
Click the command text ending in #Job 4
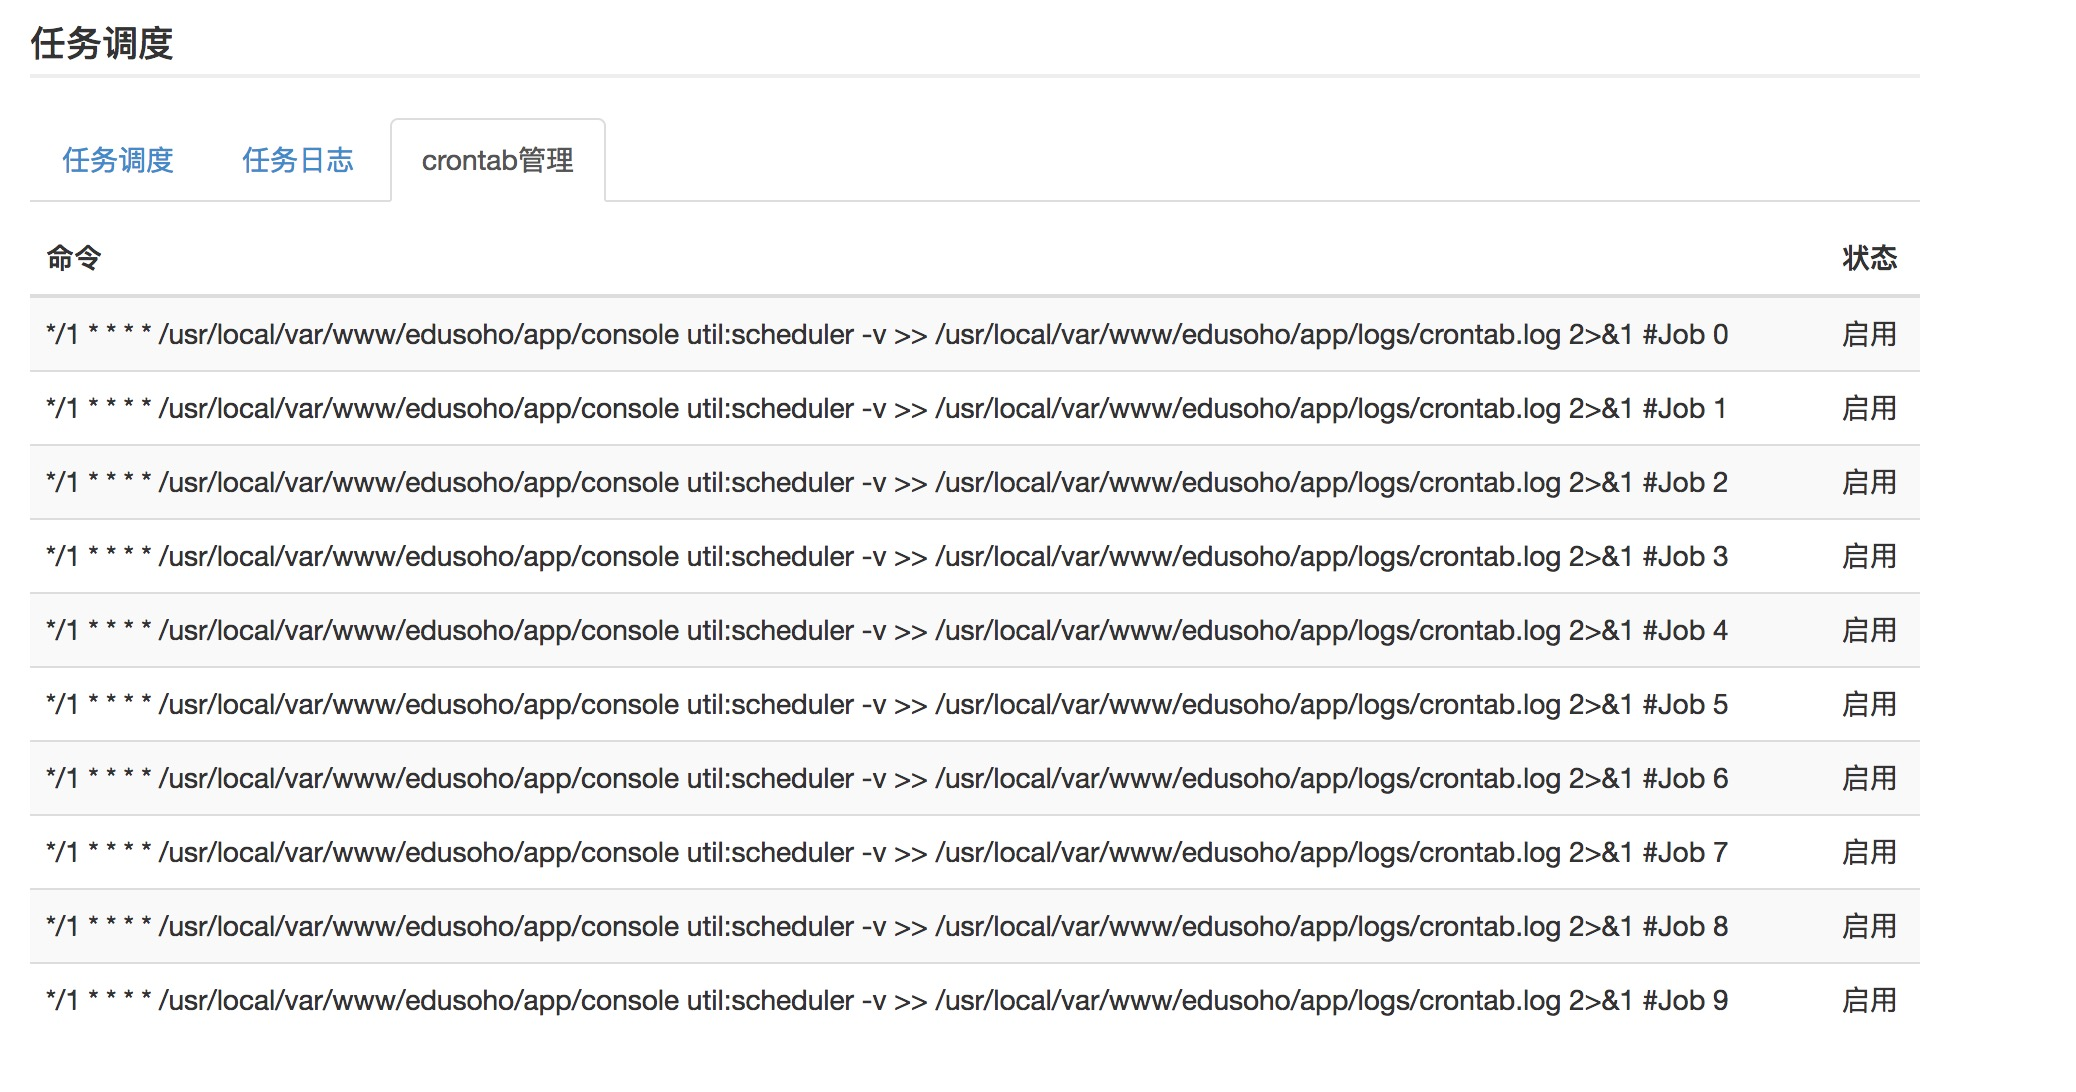887,630
